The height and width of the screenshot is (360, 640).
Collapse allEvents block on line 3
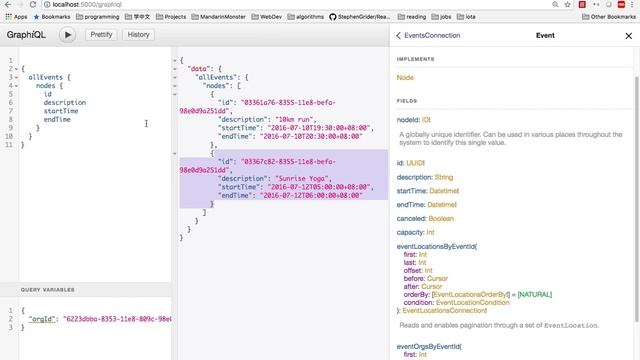point(16,78)
